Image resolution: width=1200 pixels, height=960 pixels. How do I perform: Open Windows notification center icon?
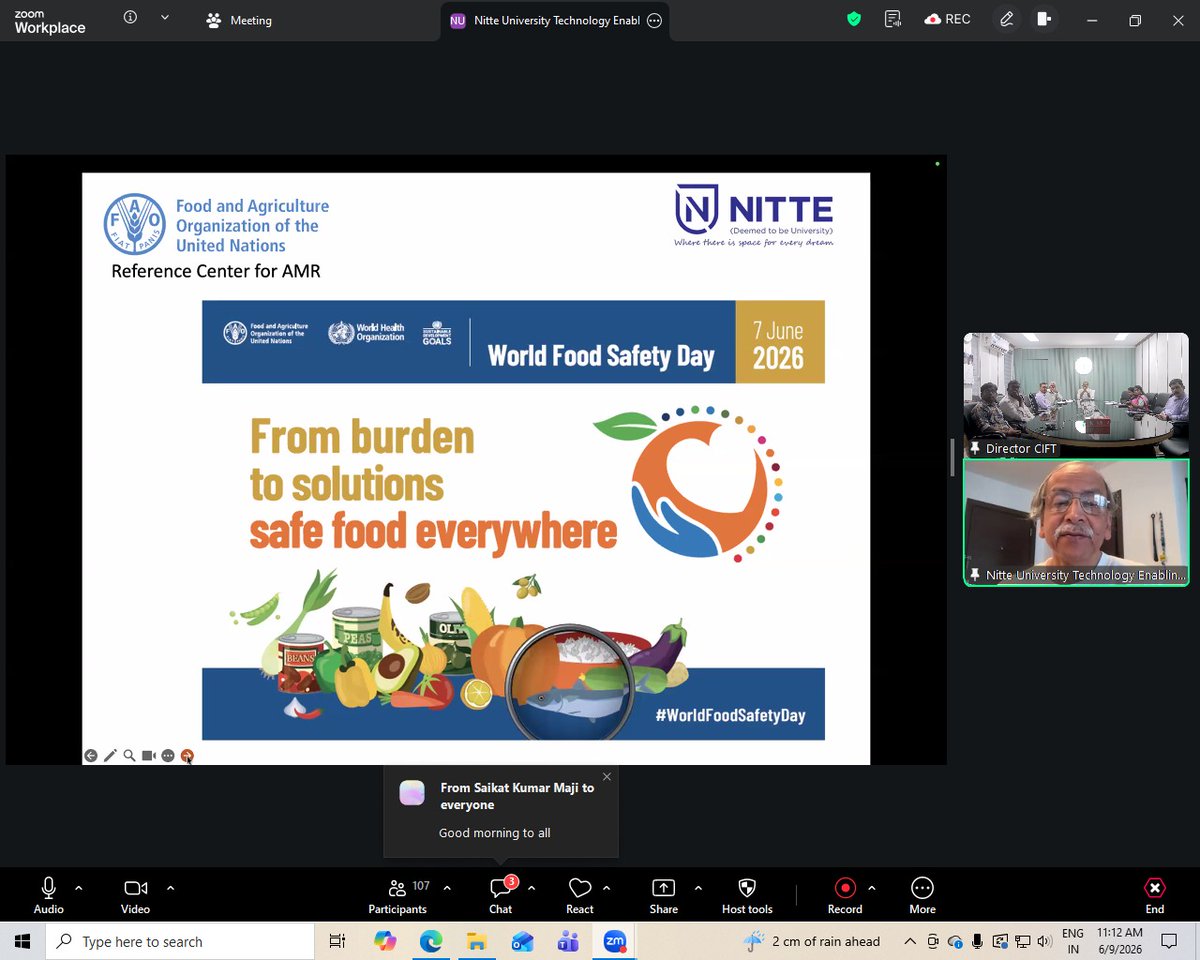(1169, 941)
